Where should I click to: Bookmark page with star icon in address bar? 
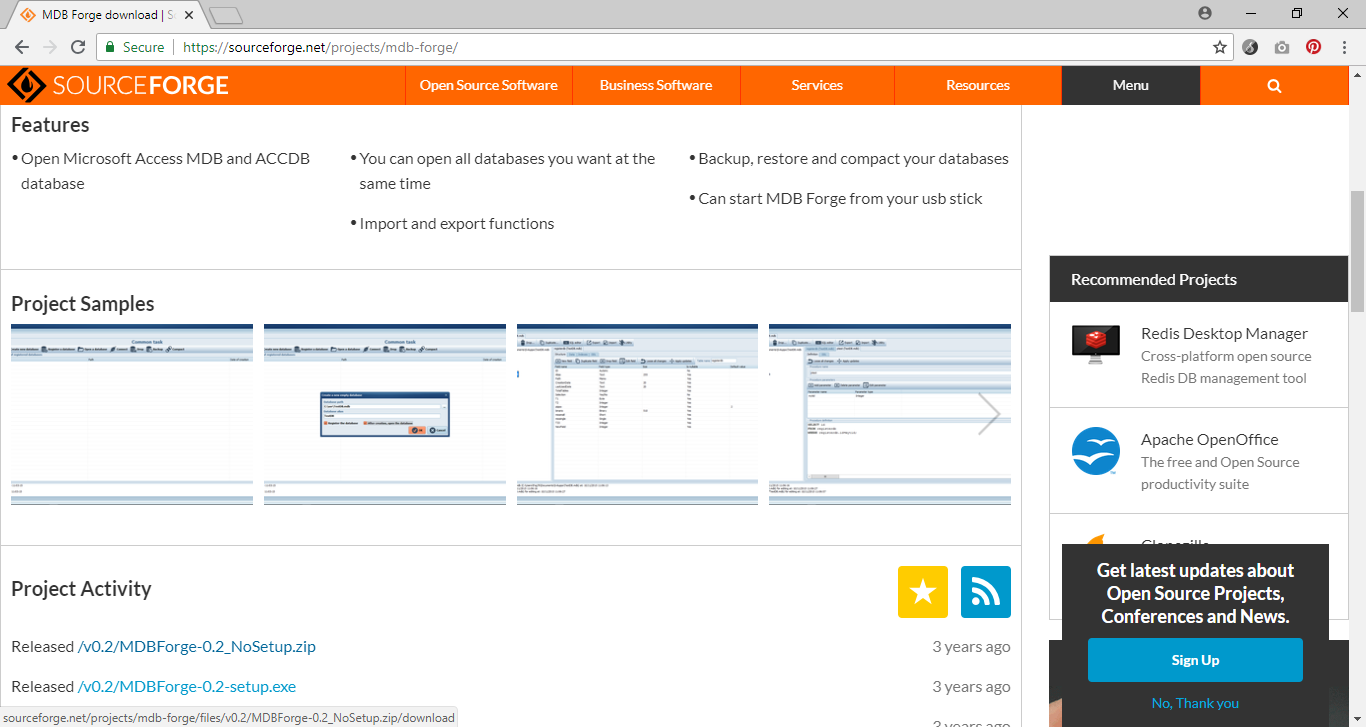pyautogui.click(x=1219, y=47)
